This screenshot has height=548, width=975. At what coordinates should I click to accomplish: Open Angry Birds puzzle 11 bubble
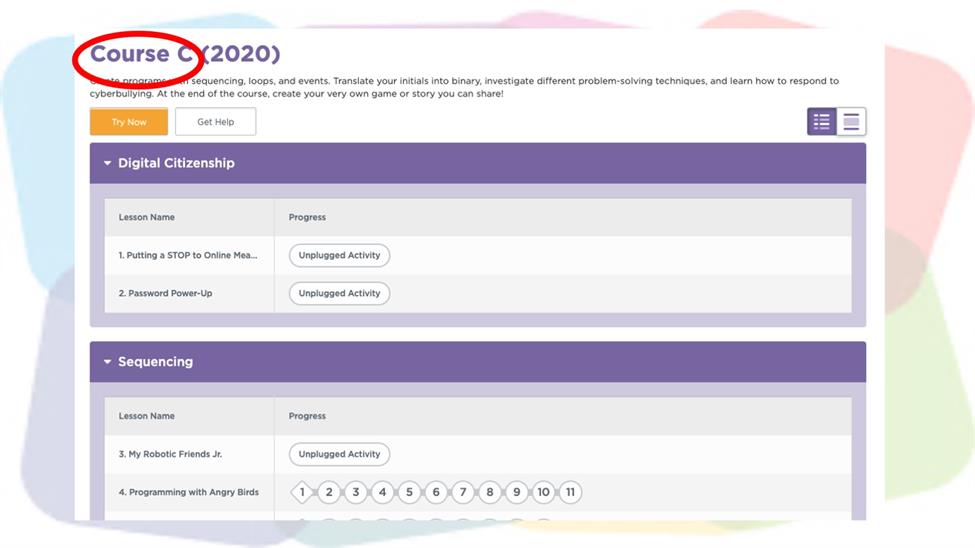coord(570,492)
